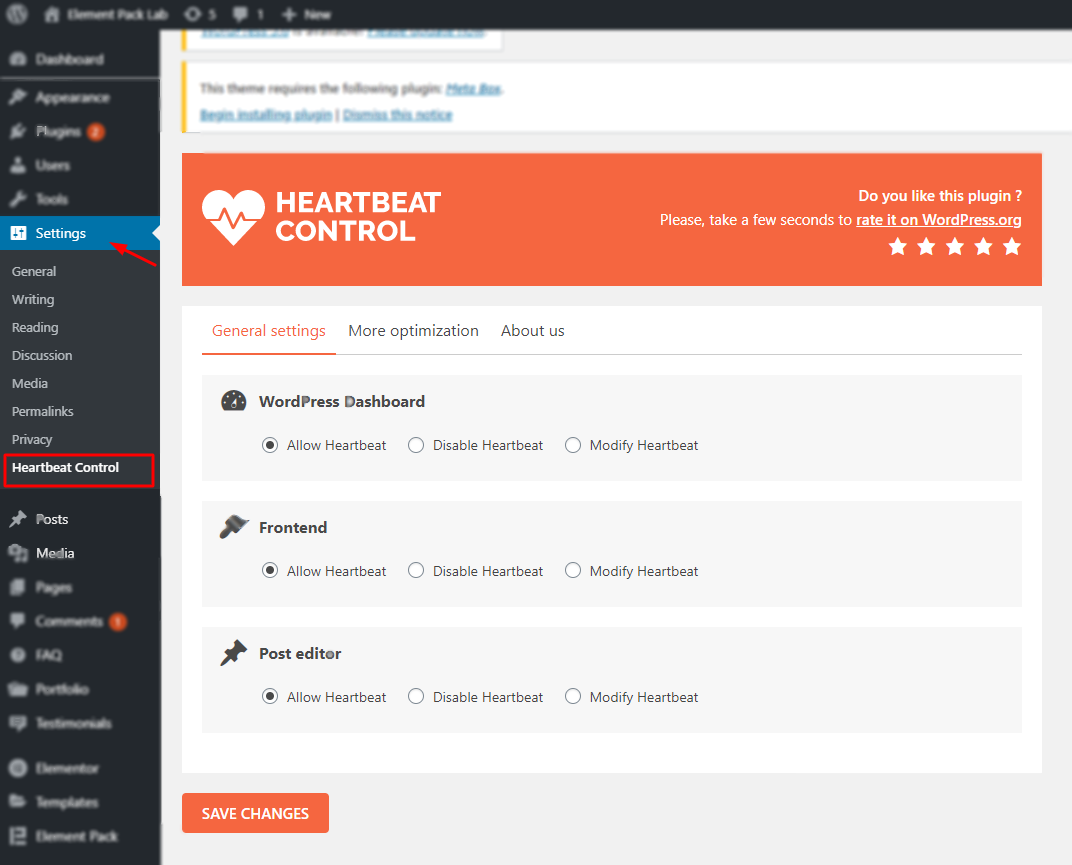Select Allow Heartbeat for Frontend
Image resolution: width=1072 pixels, height=865 pixels.
(x=270, y=571)
